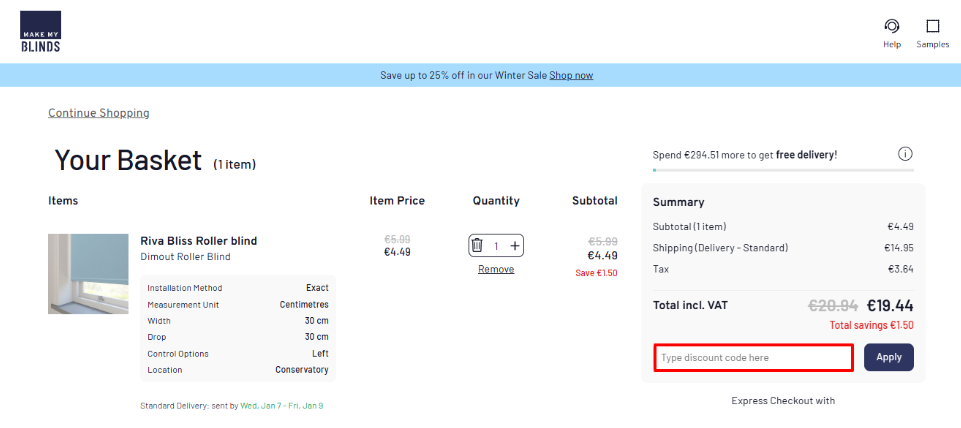Focus the discount code input field

753,357
